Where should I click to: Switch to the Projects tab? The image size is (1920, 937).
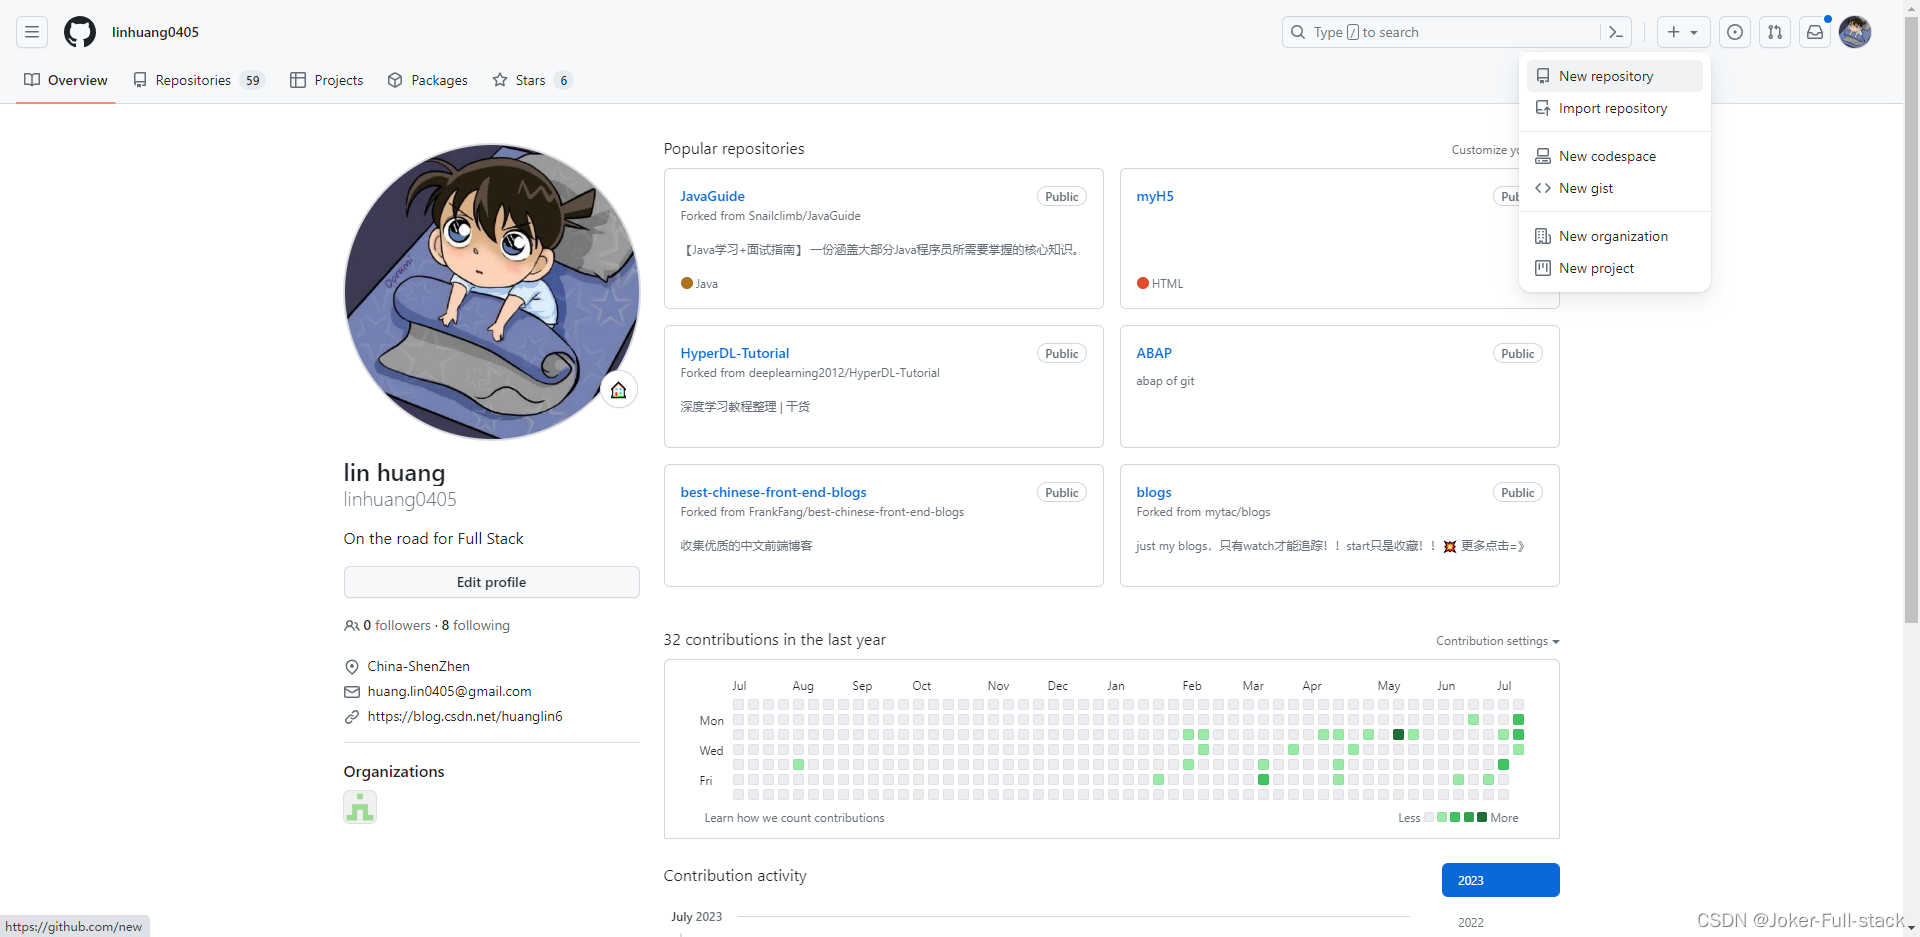[327, 80]
